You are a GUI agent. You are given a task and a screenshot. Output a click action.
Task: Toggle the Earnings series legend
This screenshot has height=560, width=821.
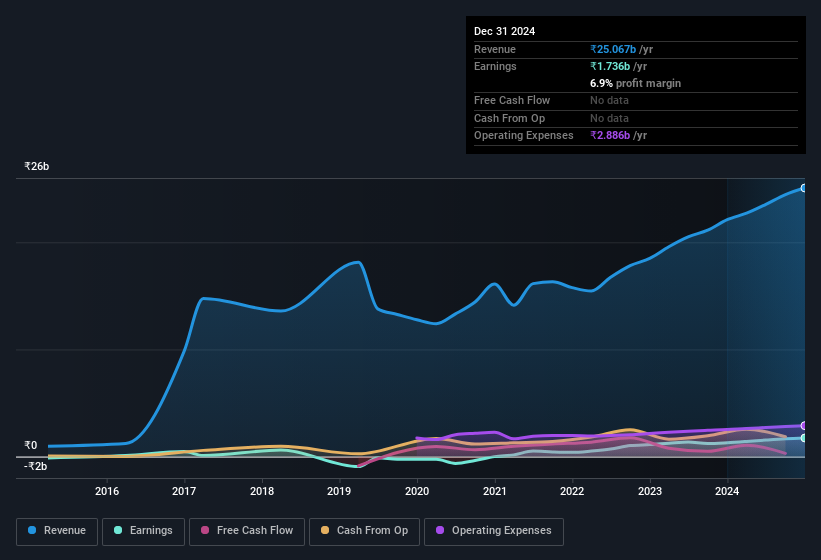(x=143, y=531)
